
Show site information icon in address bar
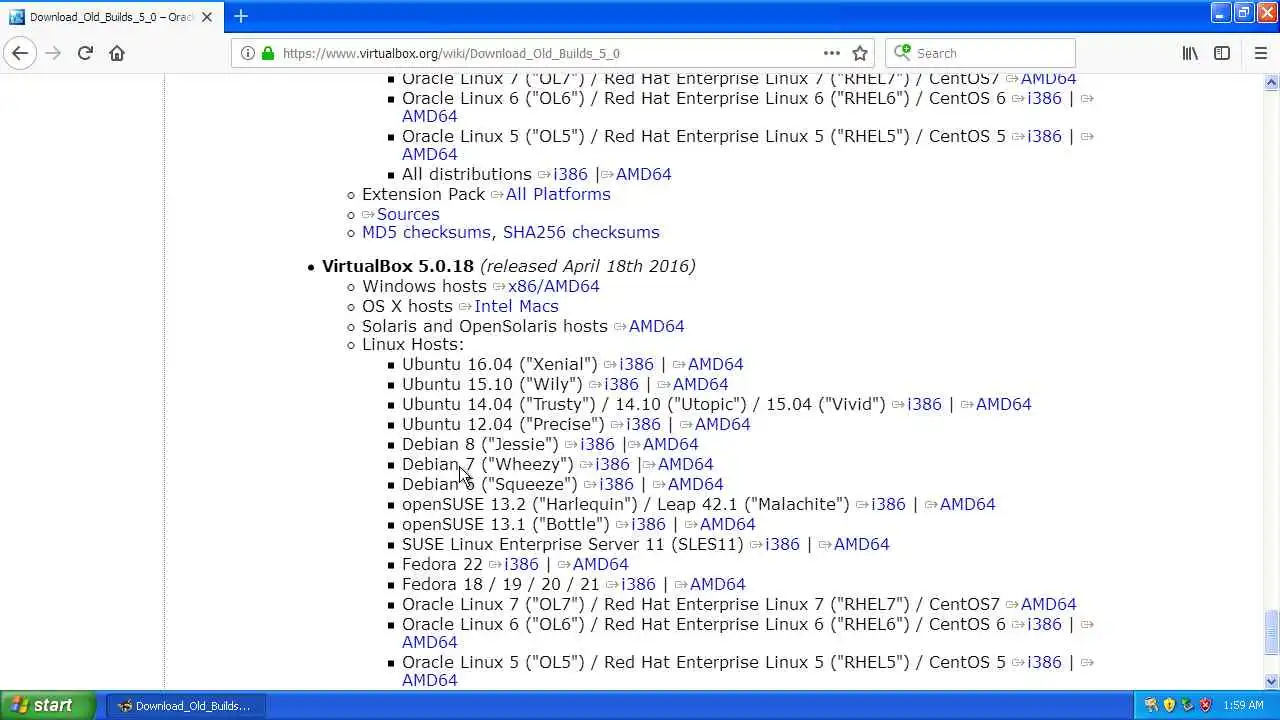click(x=247, y=53)
